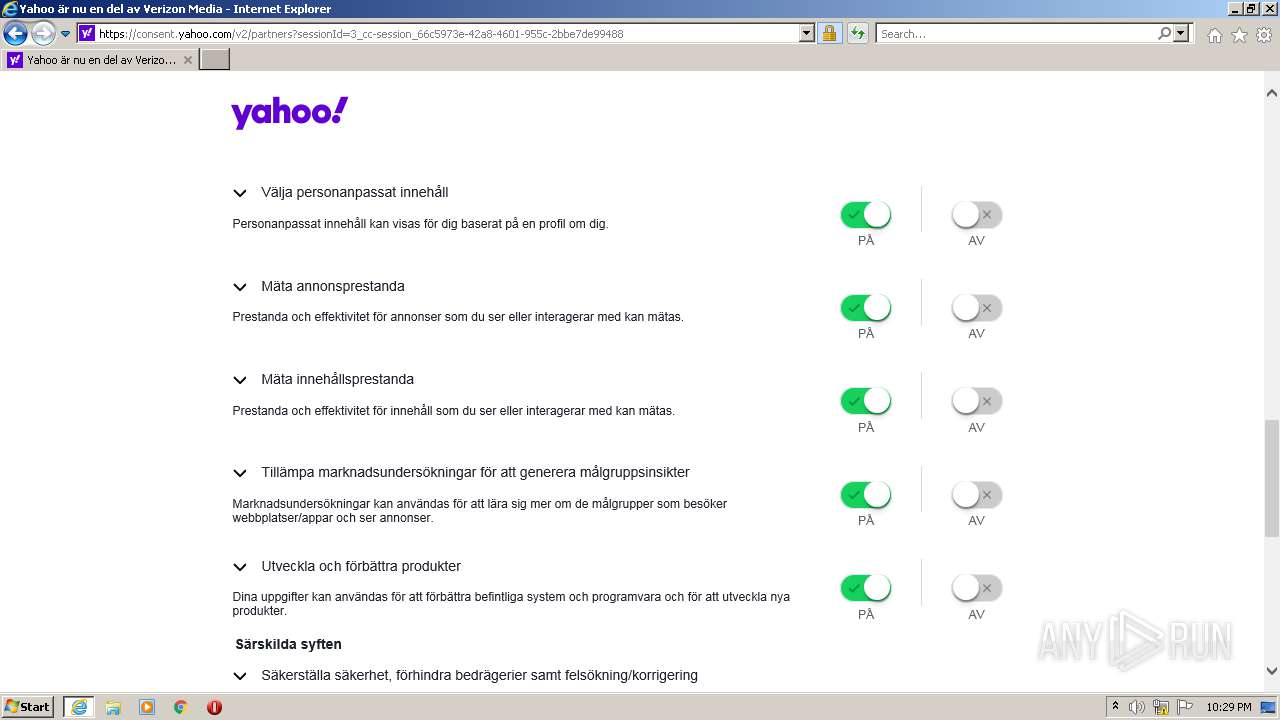
Task: Open the recent pages dropdown arrow
Action: tap(66, 34)
